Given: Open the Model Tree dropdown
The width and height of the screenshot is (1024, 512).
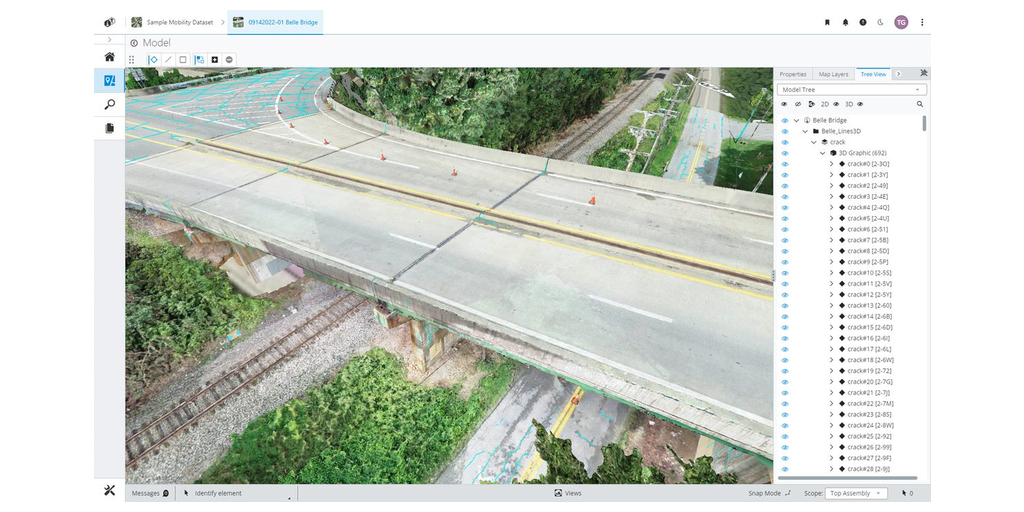Looking at the screenshot, I should 852,90.
